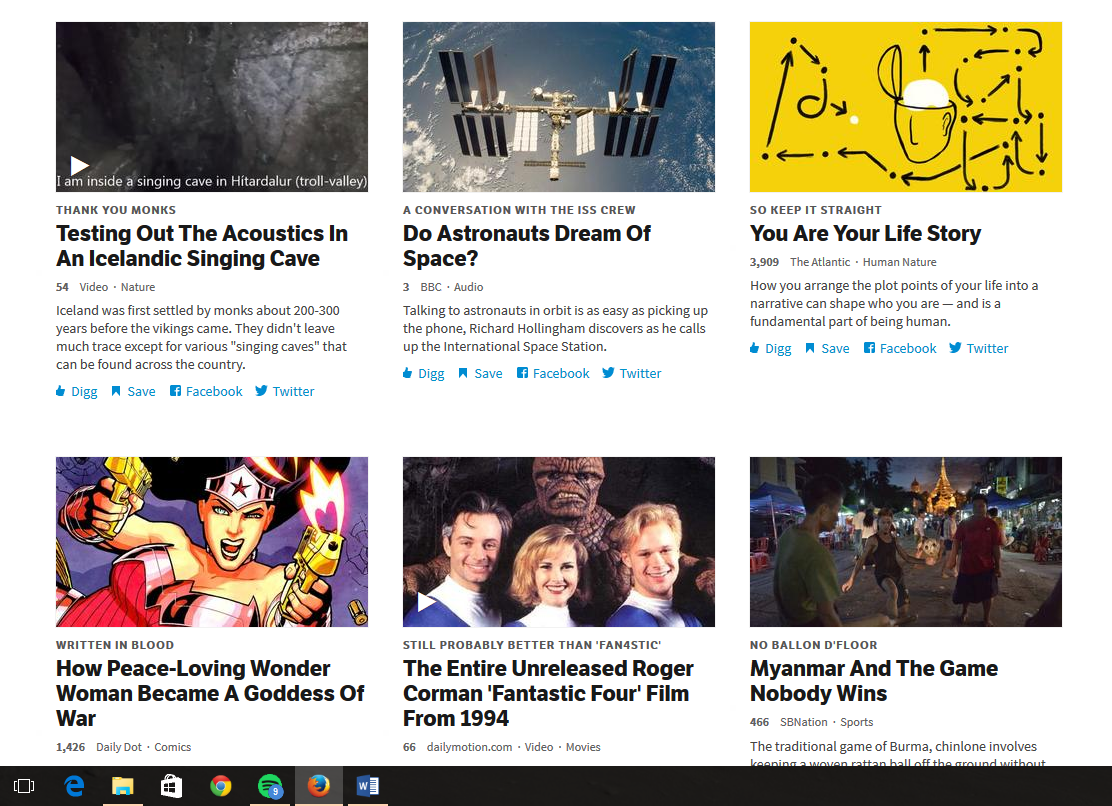Share Icelandic Singing Cave story on Facebook
The height and width of the screenshot is (806, 1112).
click(206, 391)
